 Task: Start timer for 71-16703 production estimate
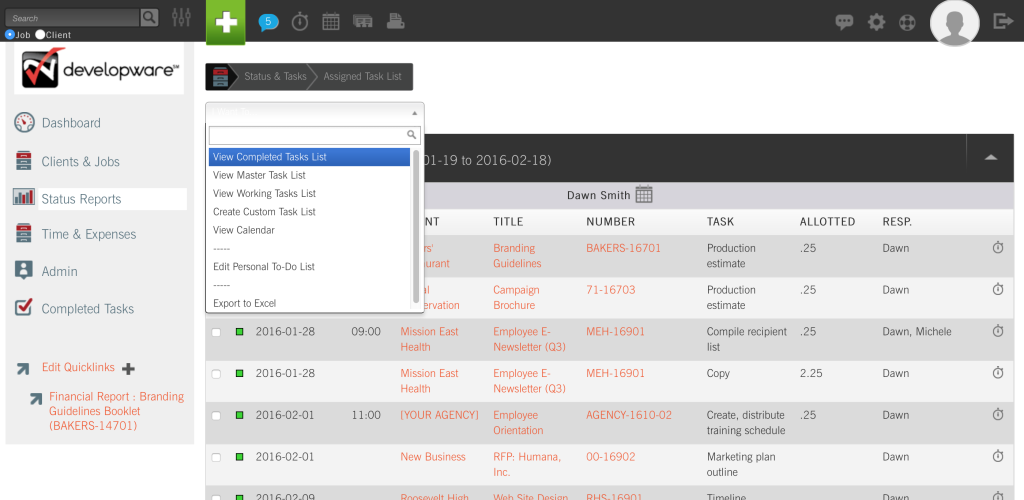998,289
